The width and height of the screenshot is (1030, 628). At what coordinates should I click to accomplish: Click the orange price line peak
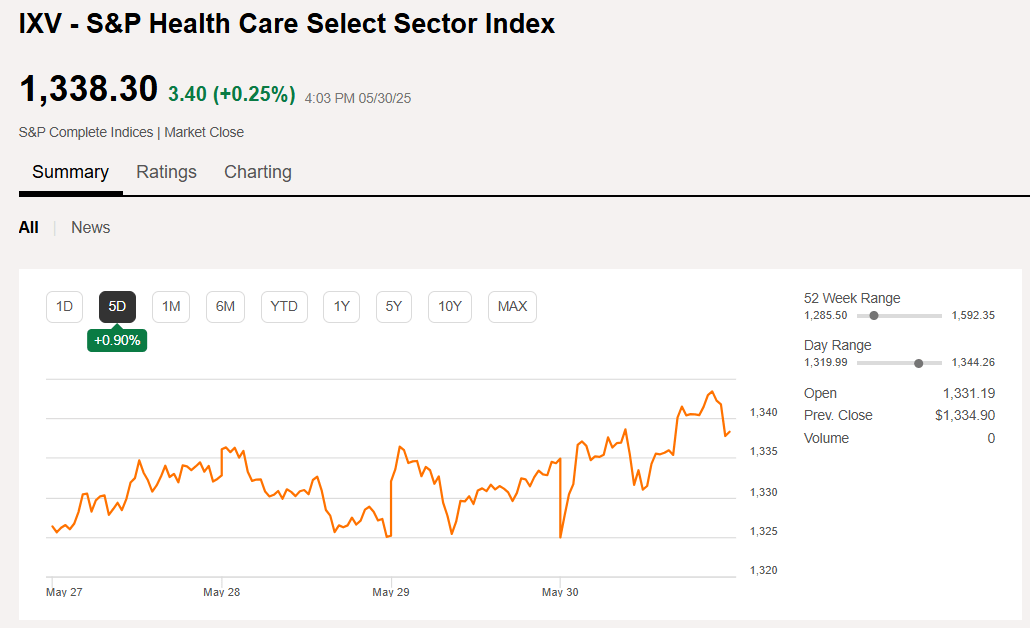pyautogui.click(x=712, y=392)
